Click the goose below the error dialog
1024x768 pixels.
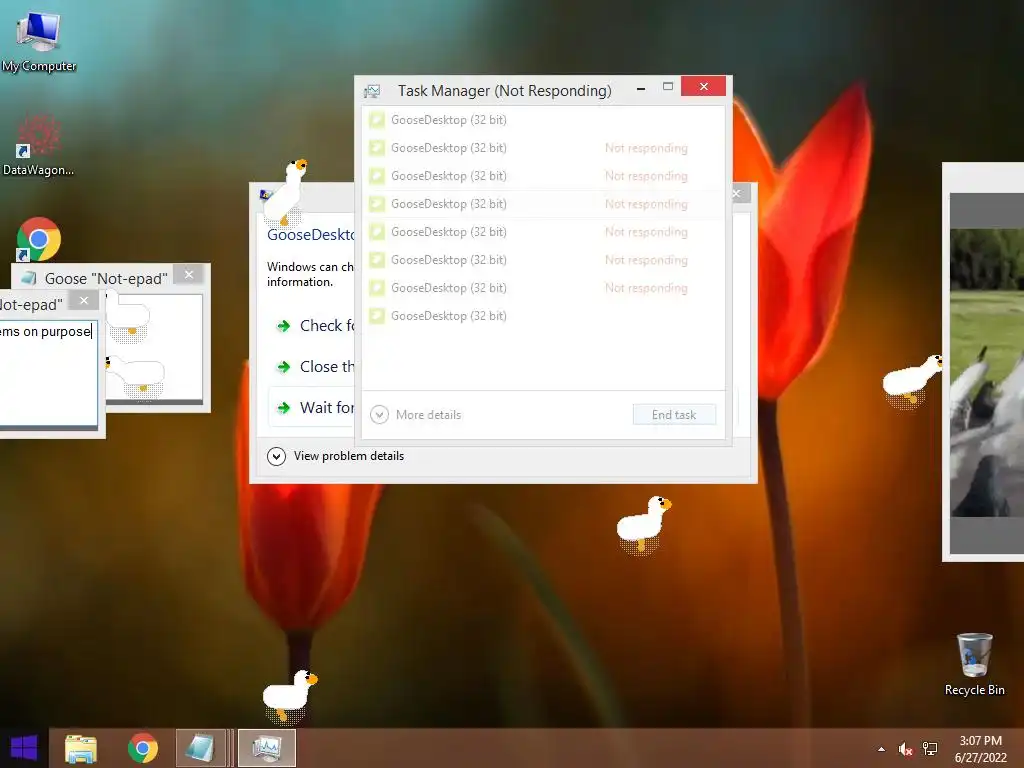643,525
